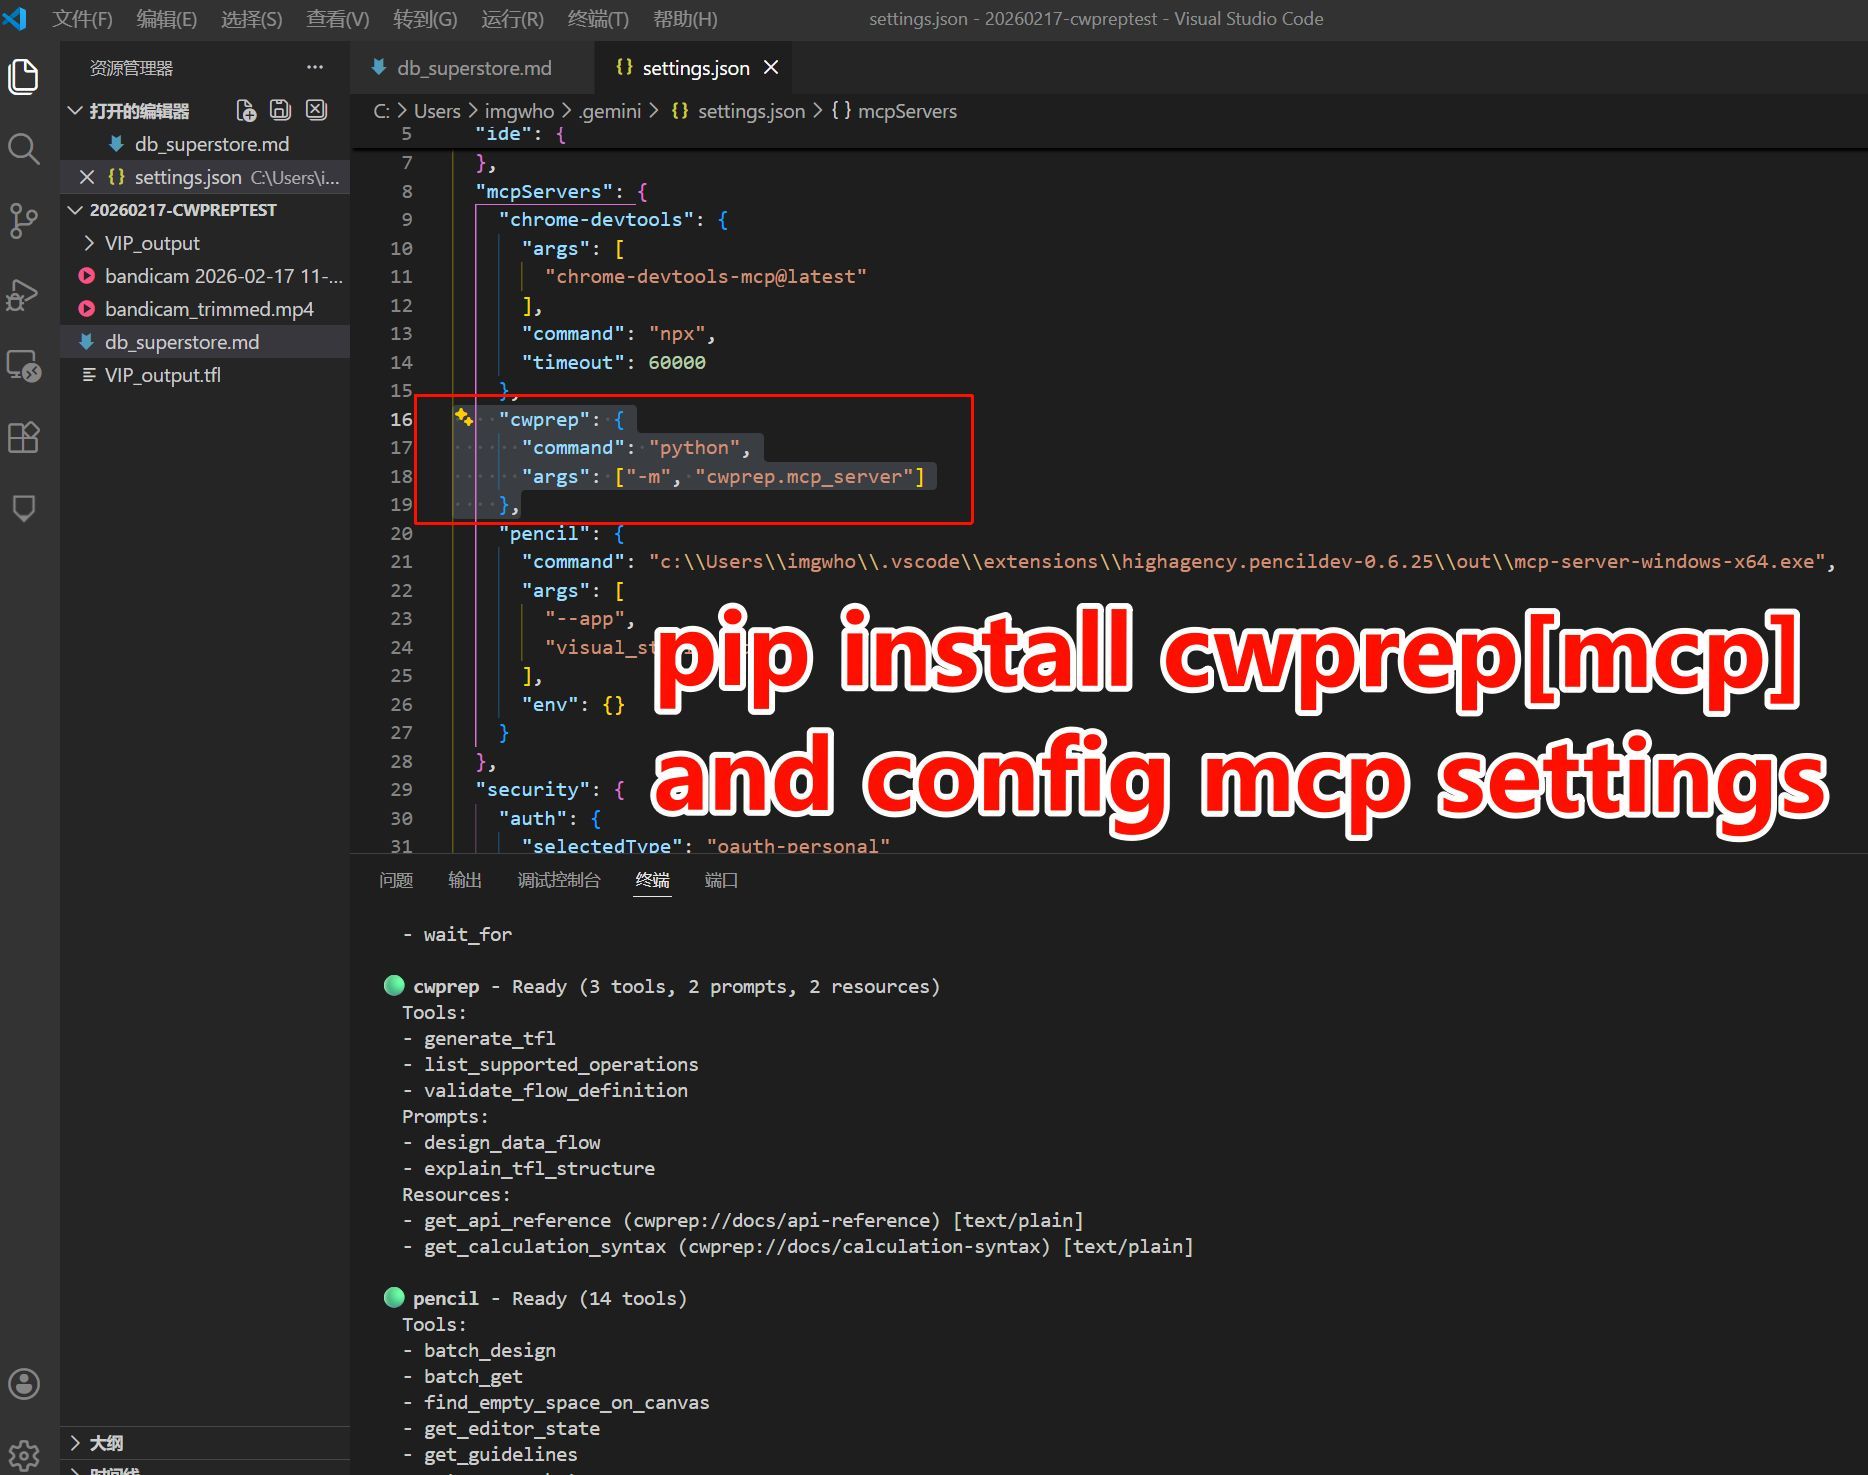Image resolution: width=1868 pixels, height=1475 pixels.
Task: Open the 运行(R) menu
Action: 513,19
